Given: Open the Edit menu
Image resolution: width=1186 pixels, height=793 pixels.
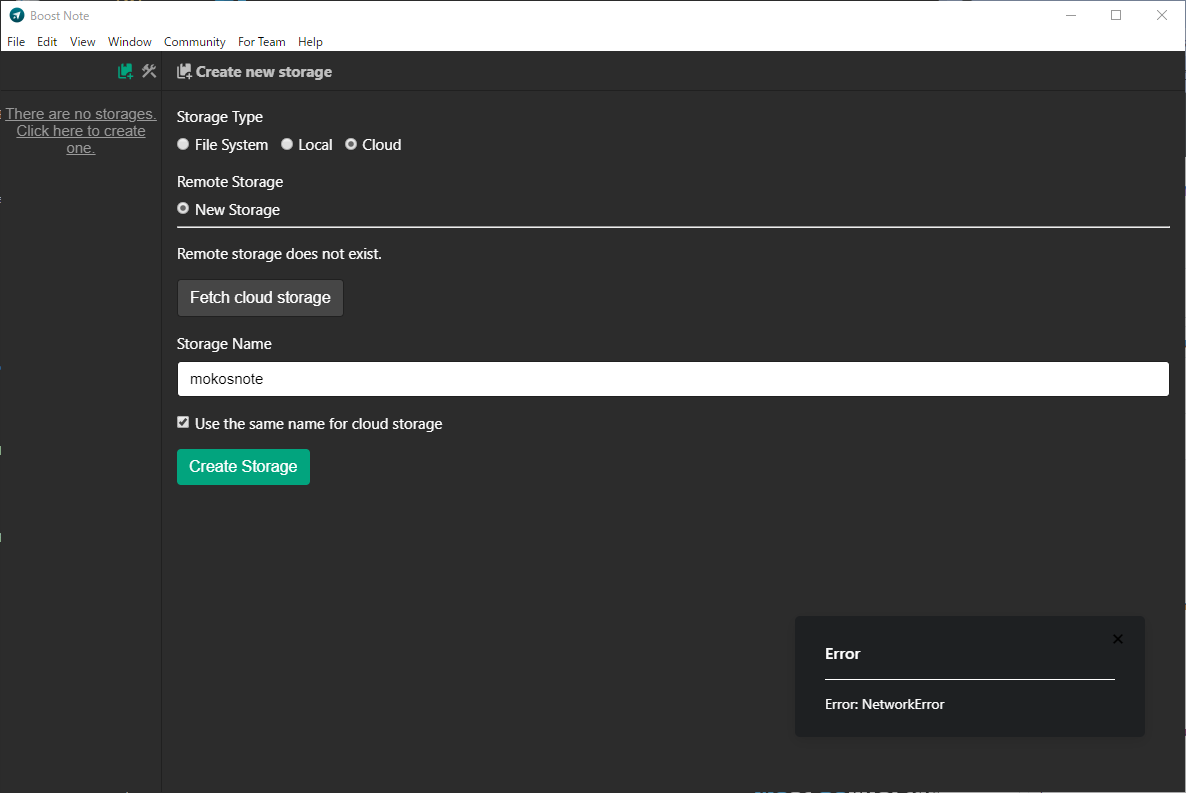Looking at the screenshot, I should click(x=47, y=42).
